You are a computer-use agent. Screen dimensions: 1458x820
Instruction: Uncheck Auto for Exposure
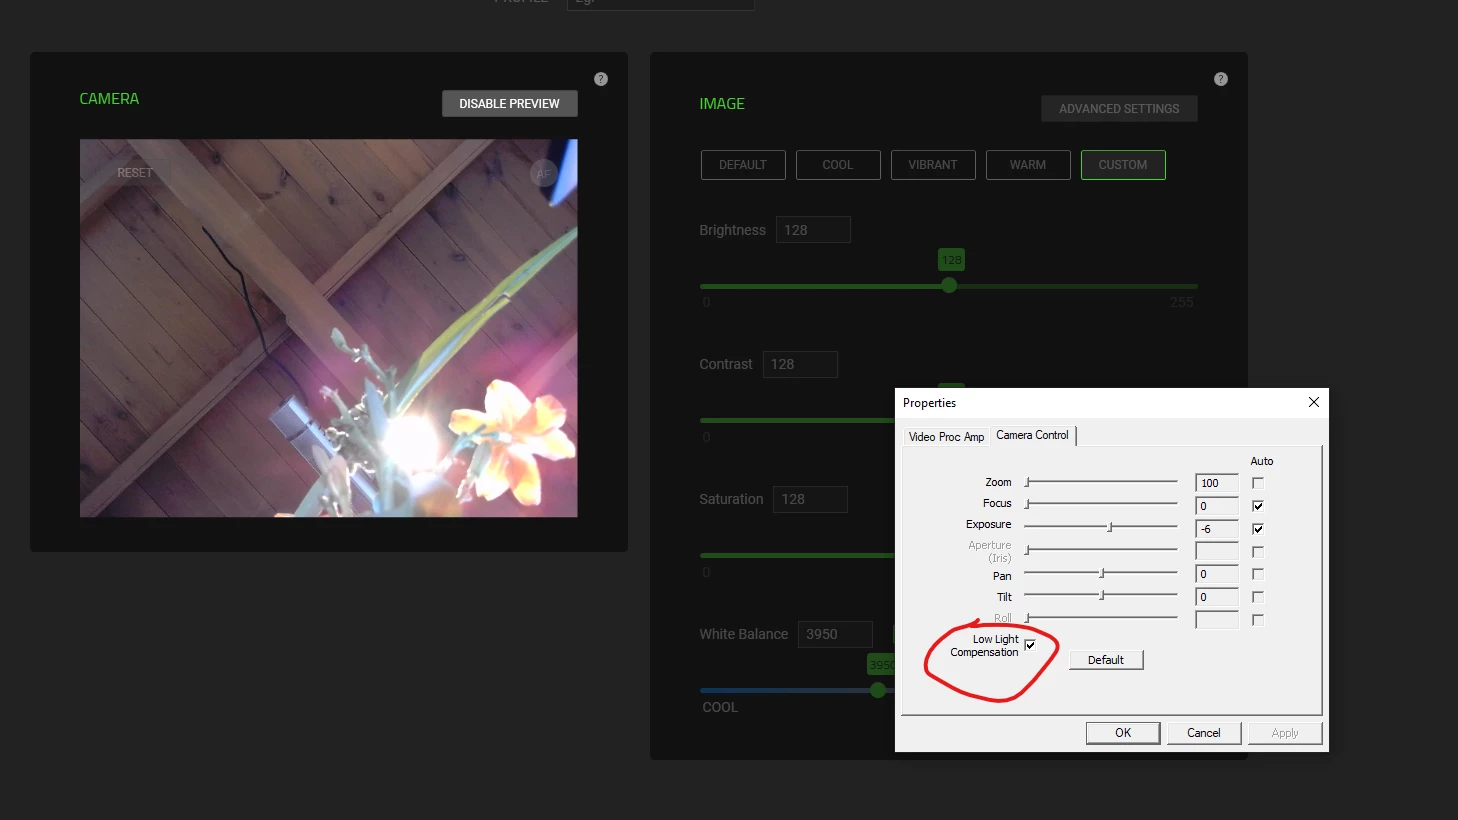(1258, 528)
